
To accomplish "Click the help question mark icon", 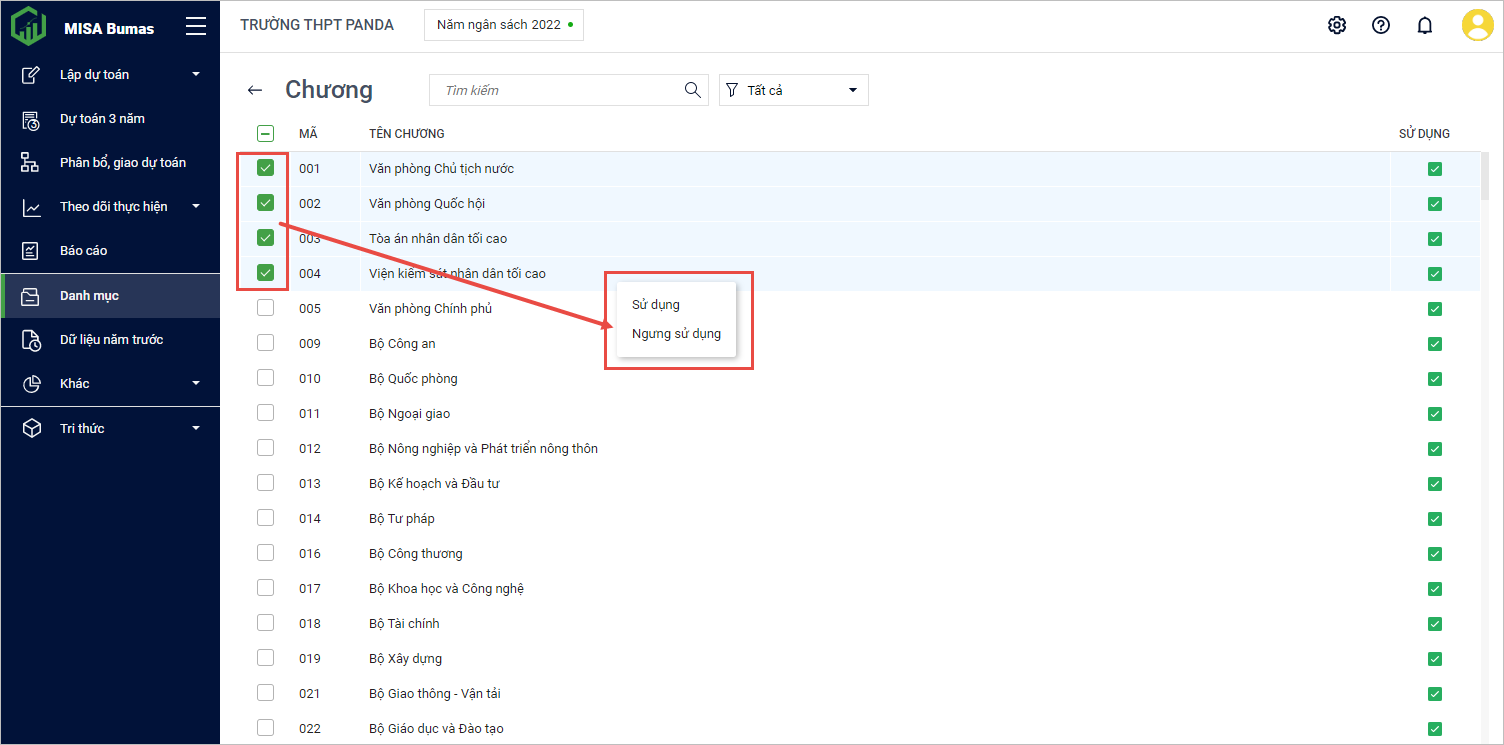I will tap(1381, 26).
